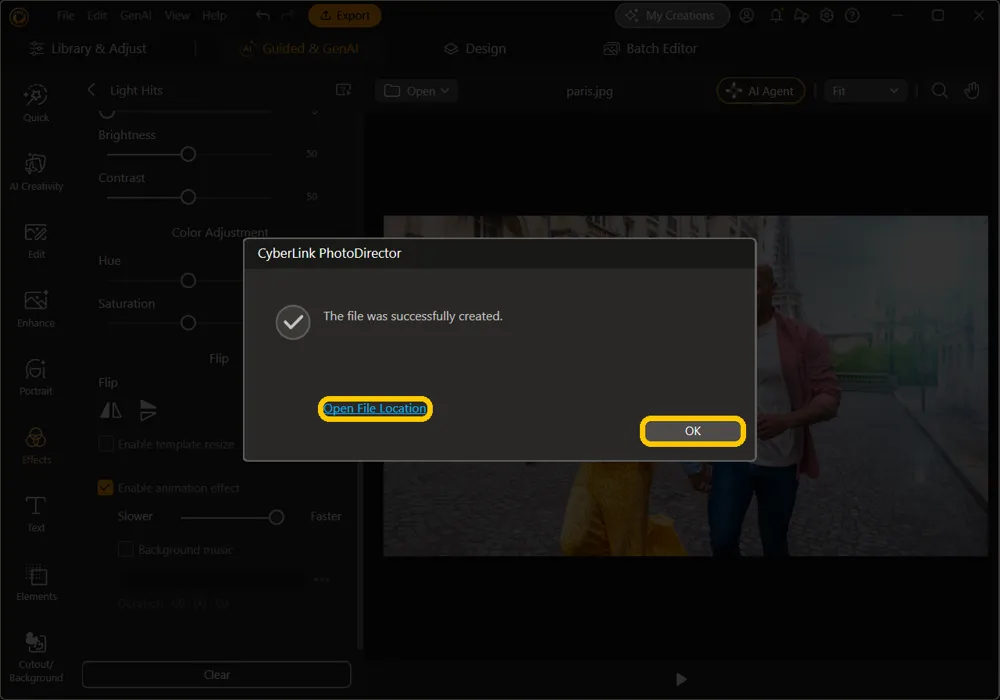Click the Contrast slider handle
The image size is (1000, 700).
188,197
